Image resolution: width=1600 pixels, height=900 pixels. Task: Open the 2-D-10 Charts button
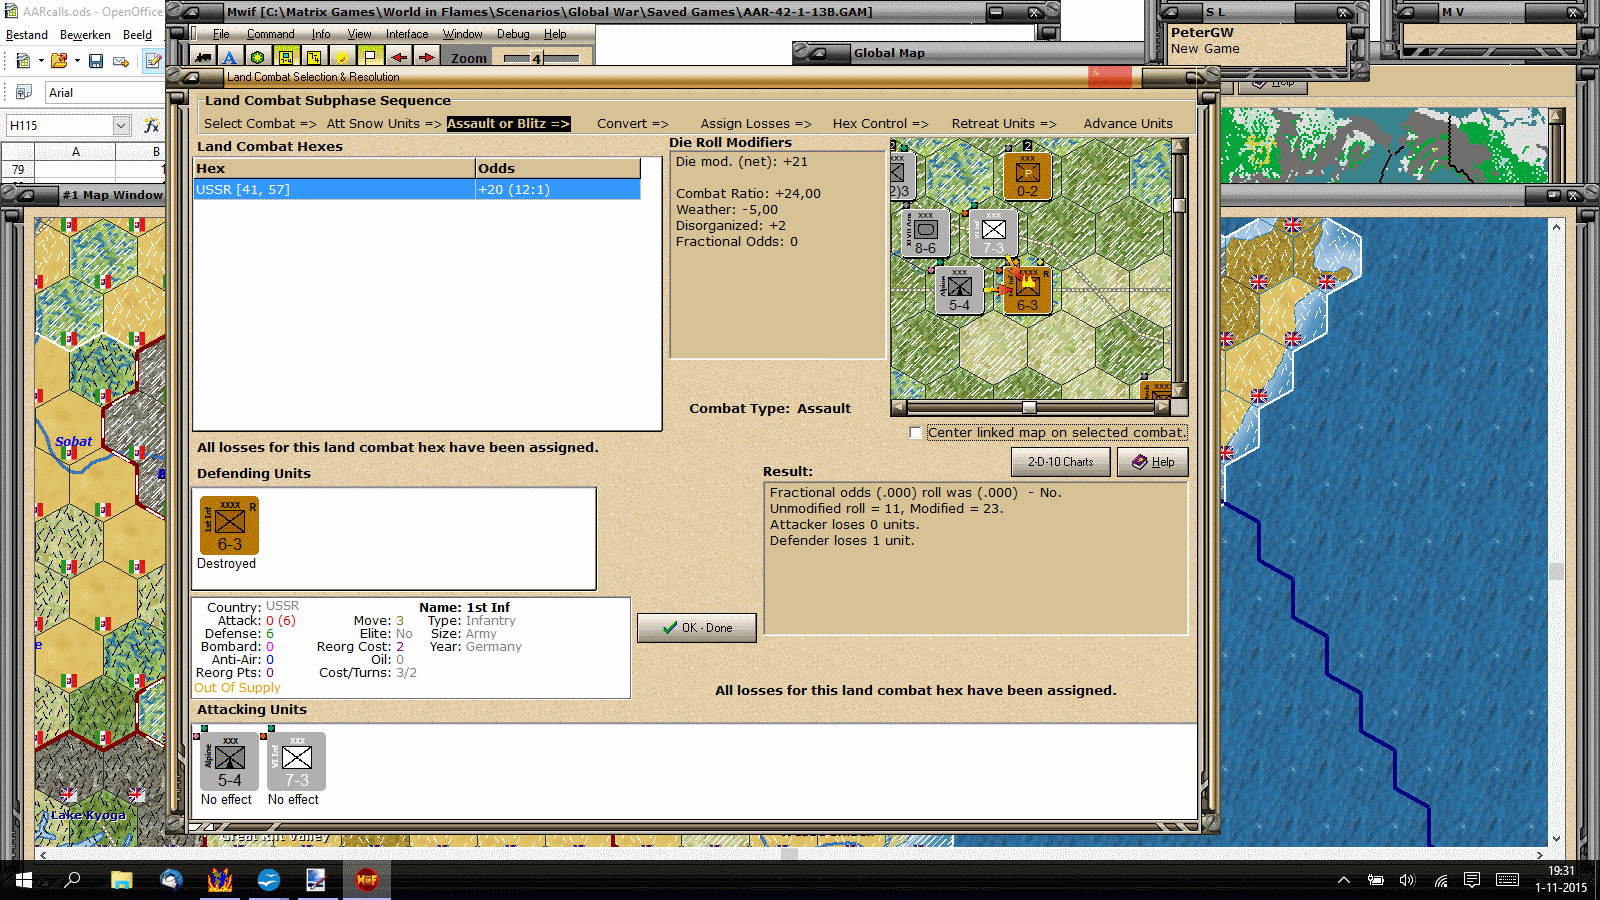1061,462
